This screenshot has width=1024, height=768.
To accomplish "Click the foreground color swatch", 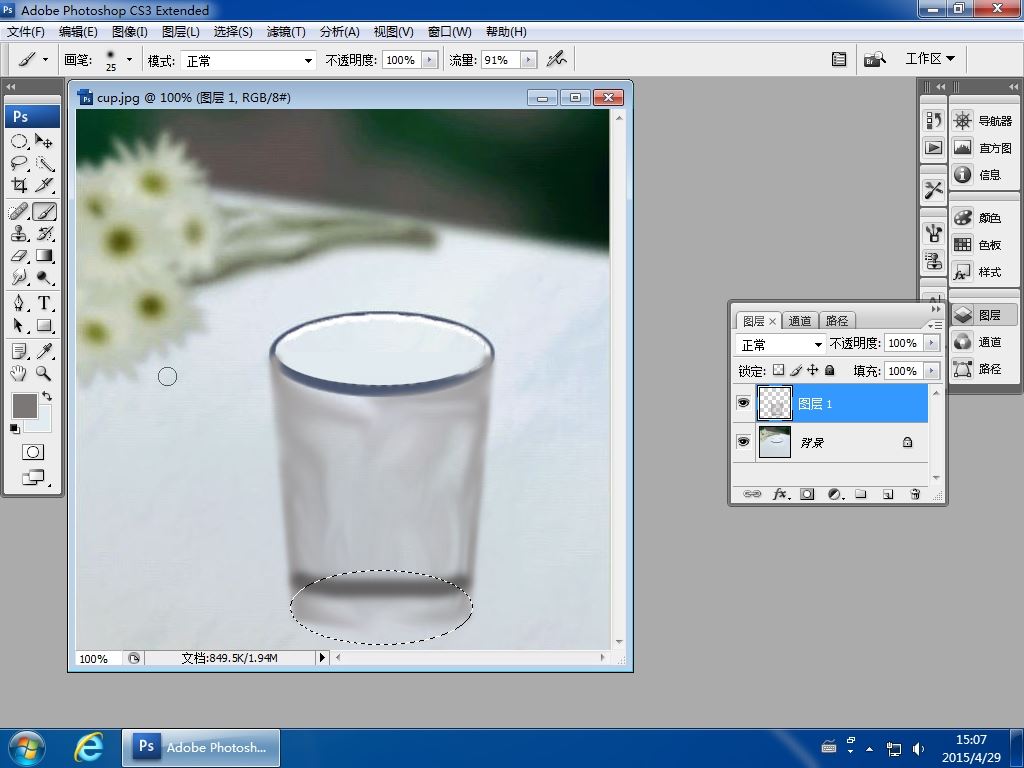I will click(x=23, y=405).
